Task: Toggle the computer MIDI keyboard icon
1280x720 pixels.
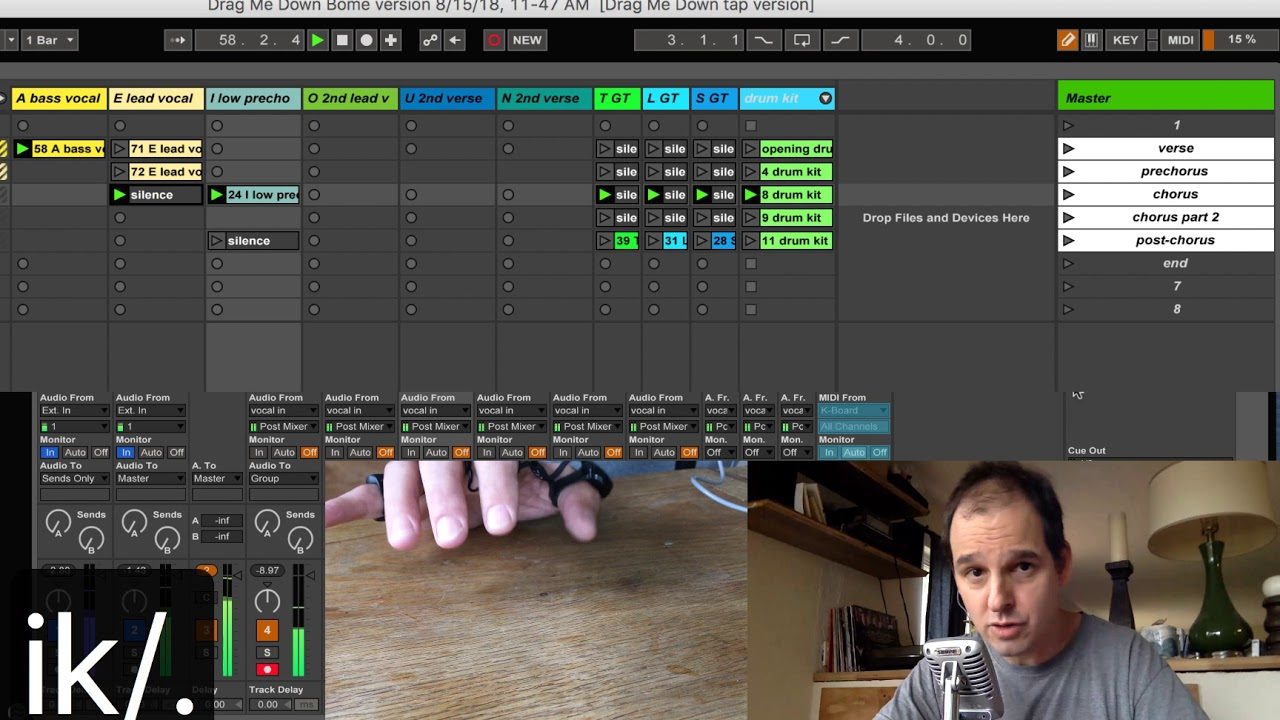Action: tap(1091, 40)
